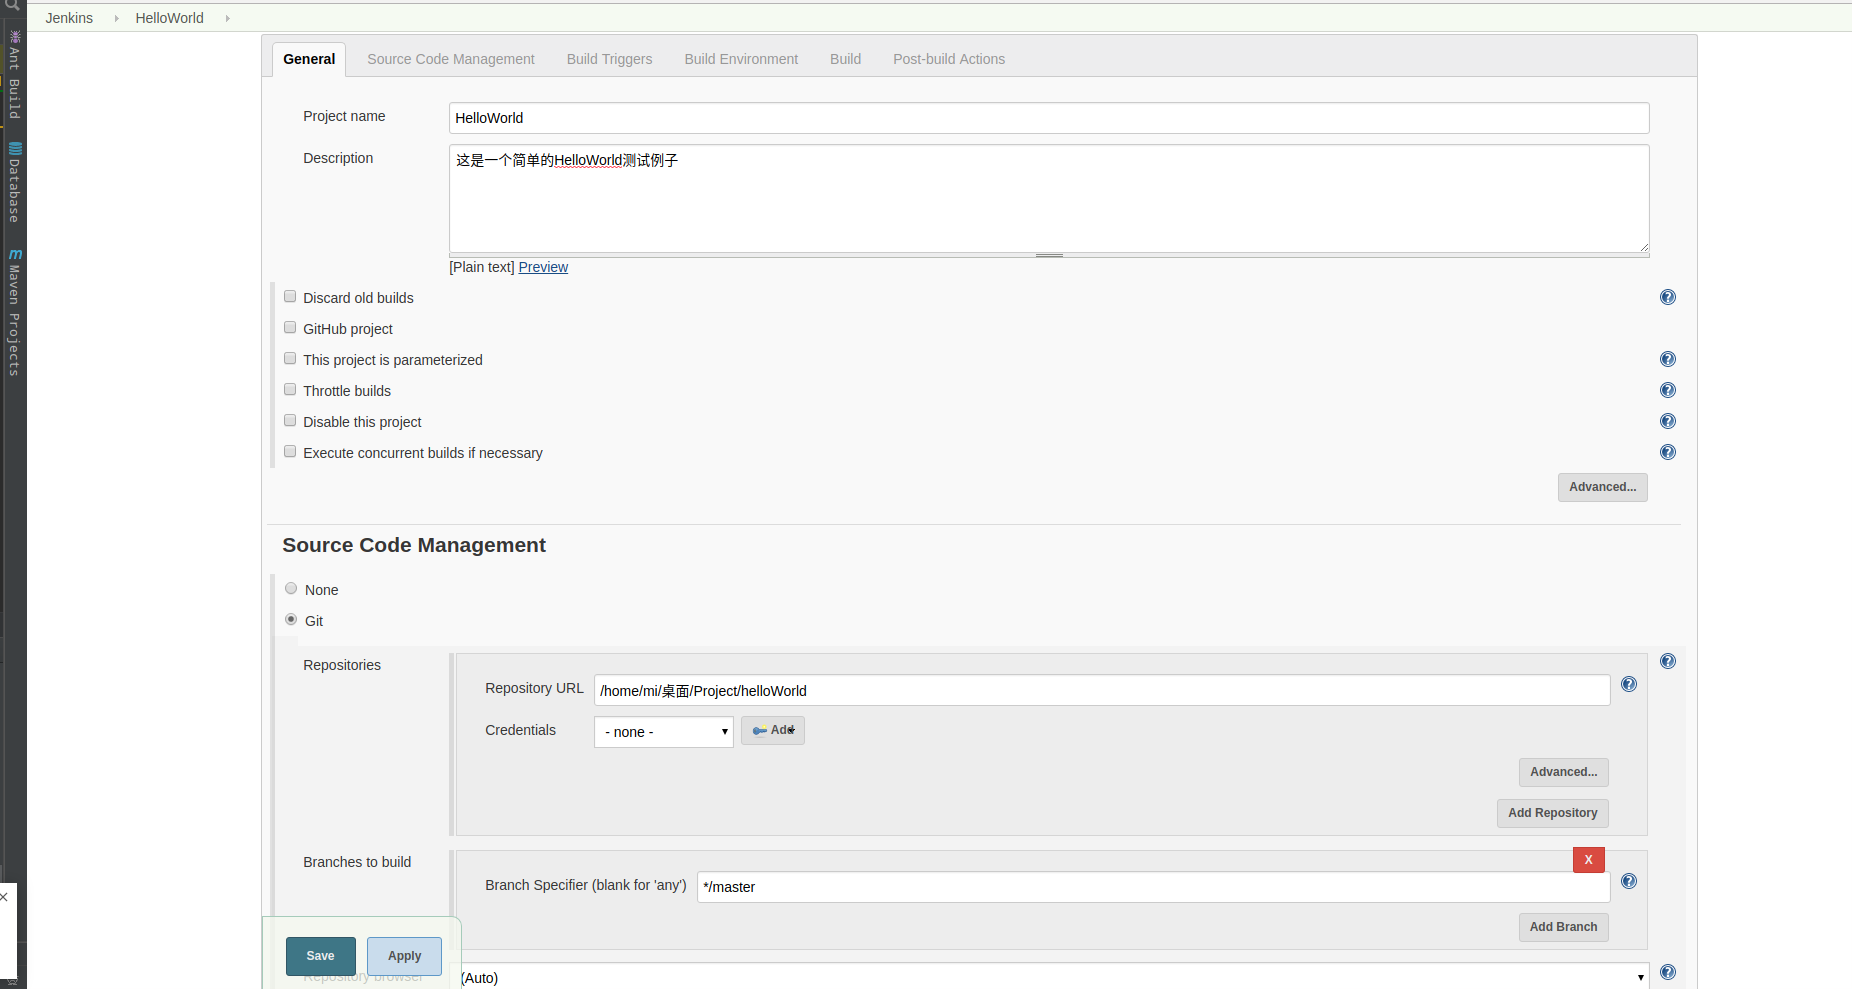This screenshot has width=1852, height=989.
Task: Tick the GitHub project checkbox
Action: [x=290, y=328]
